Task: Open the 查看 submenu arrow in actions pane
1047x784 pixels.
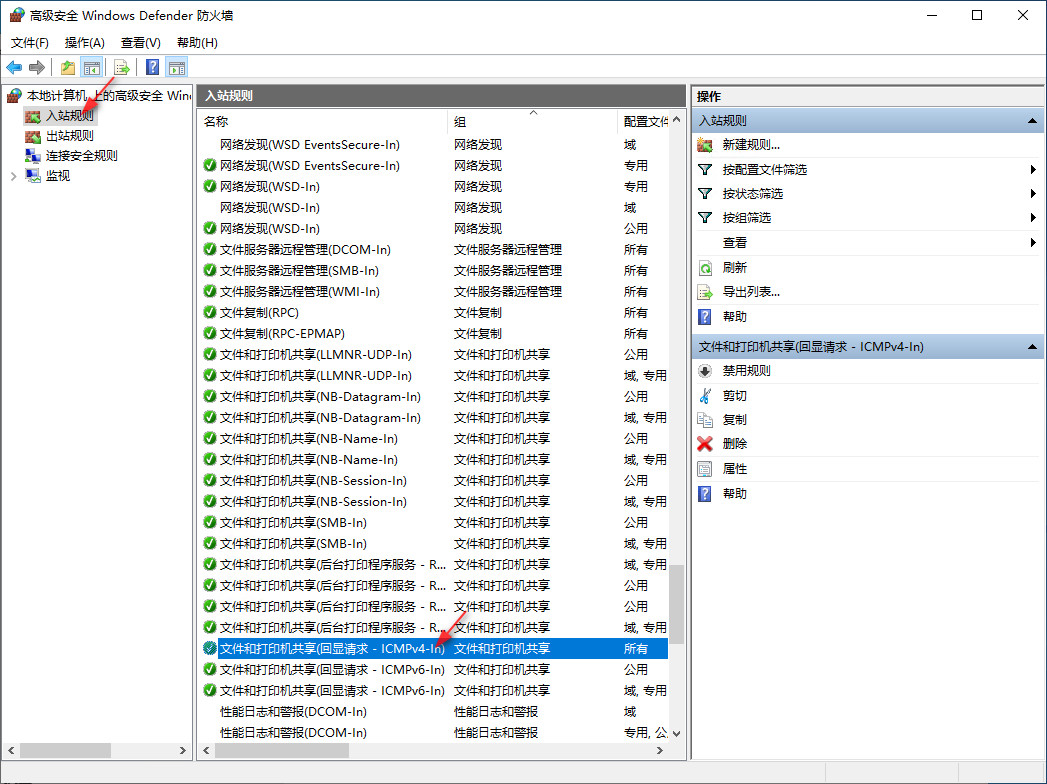Action: point(1033,242)
